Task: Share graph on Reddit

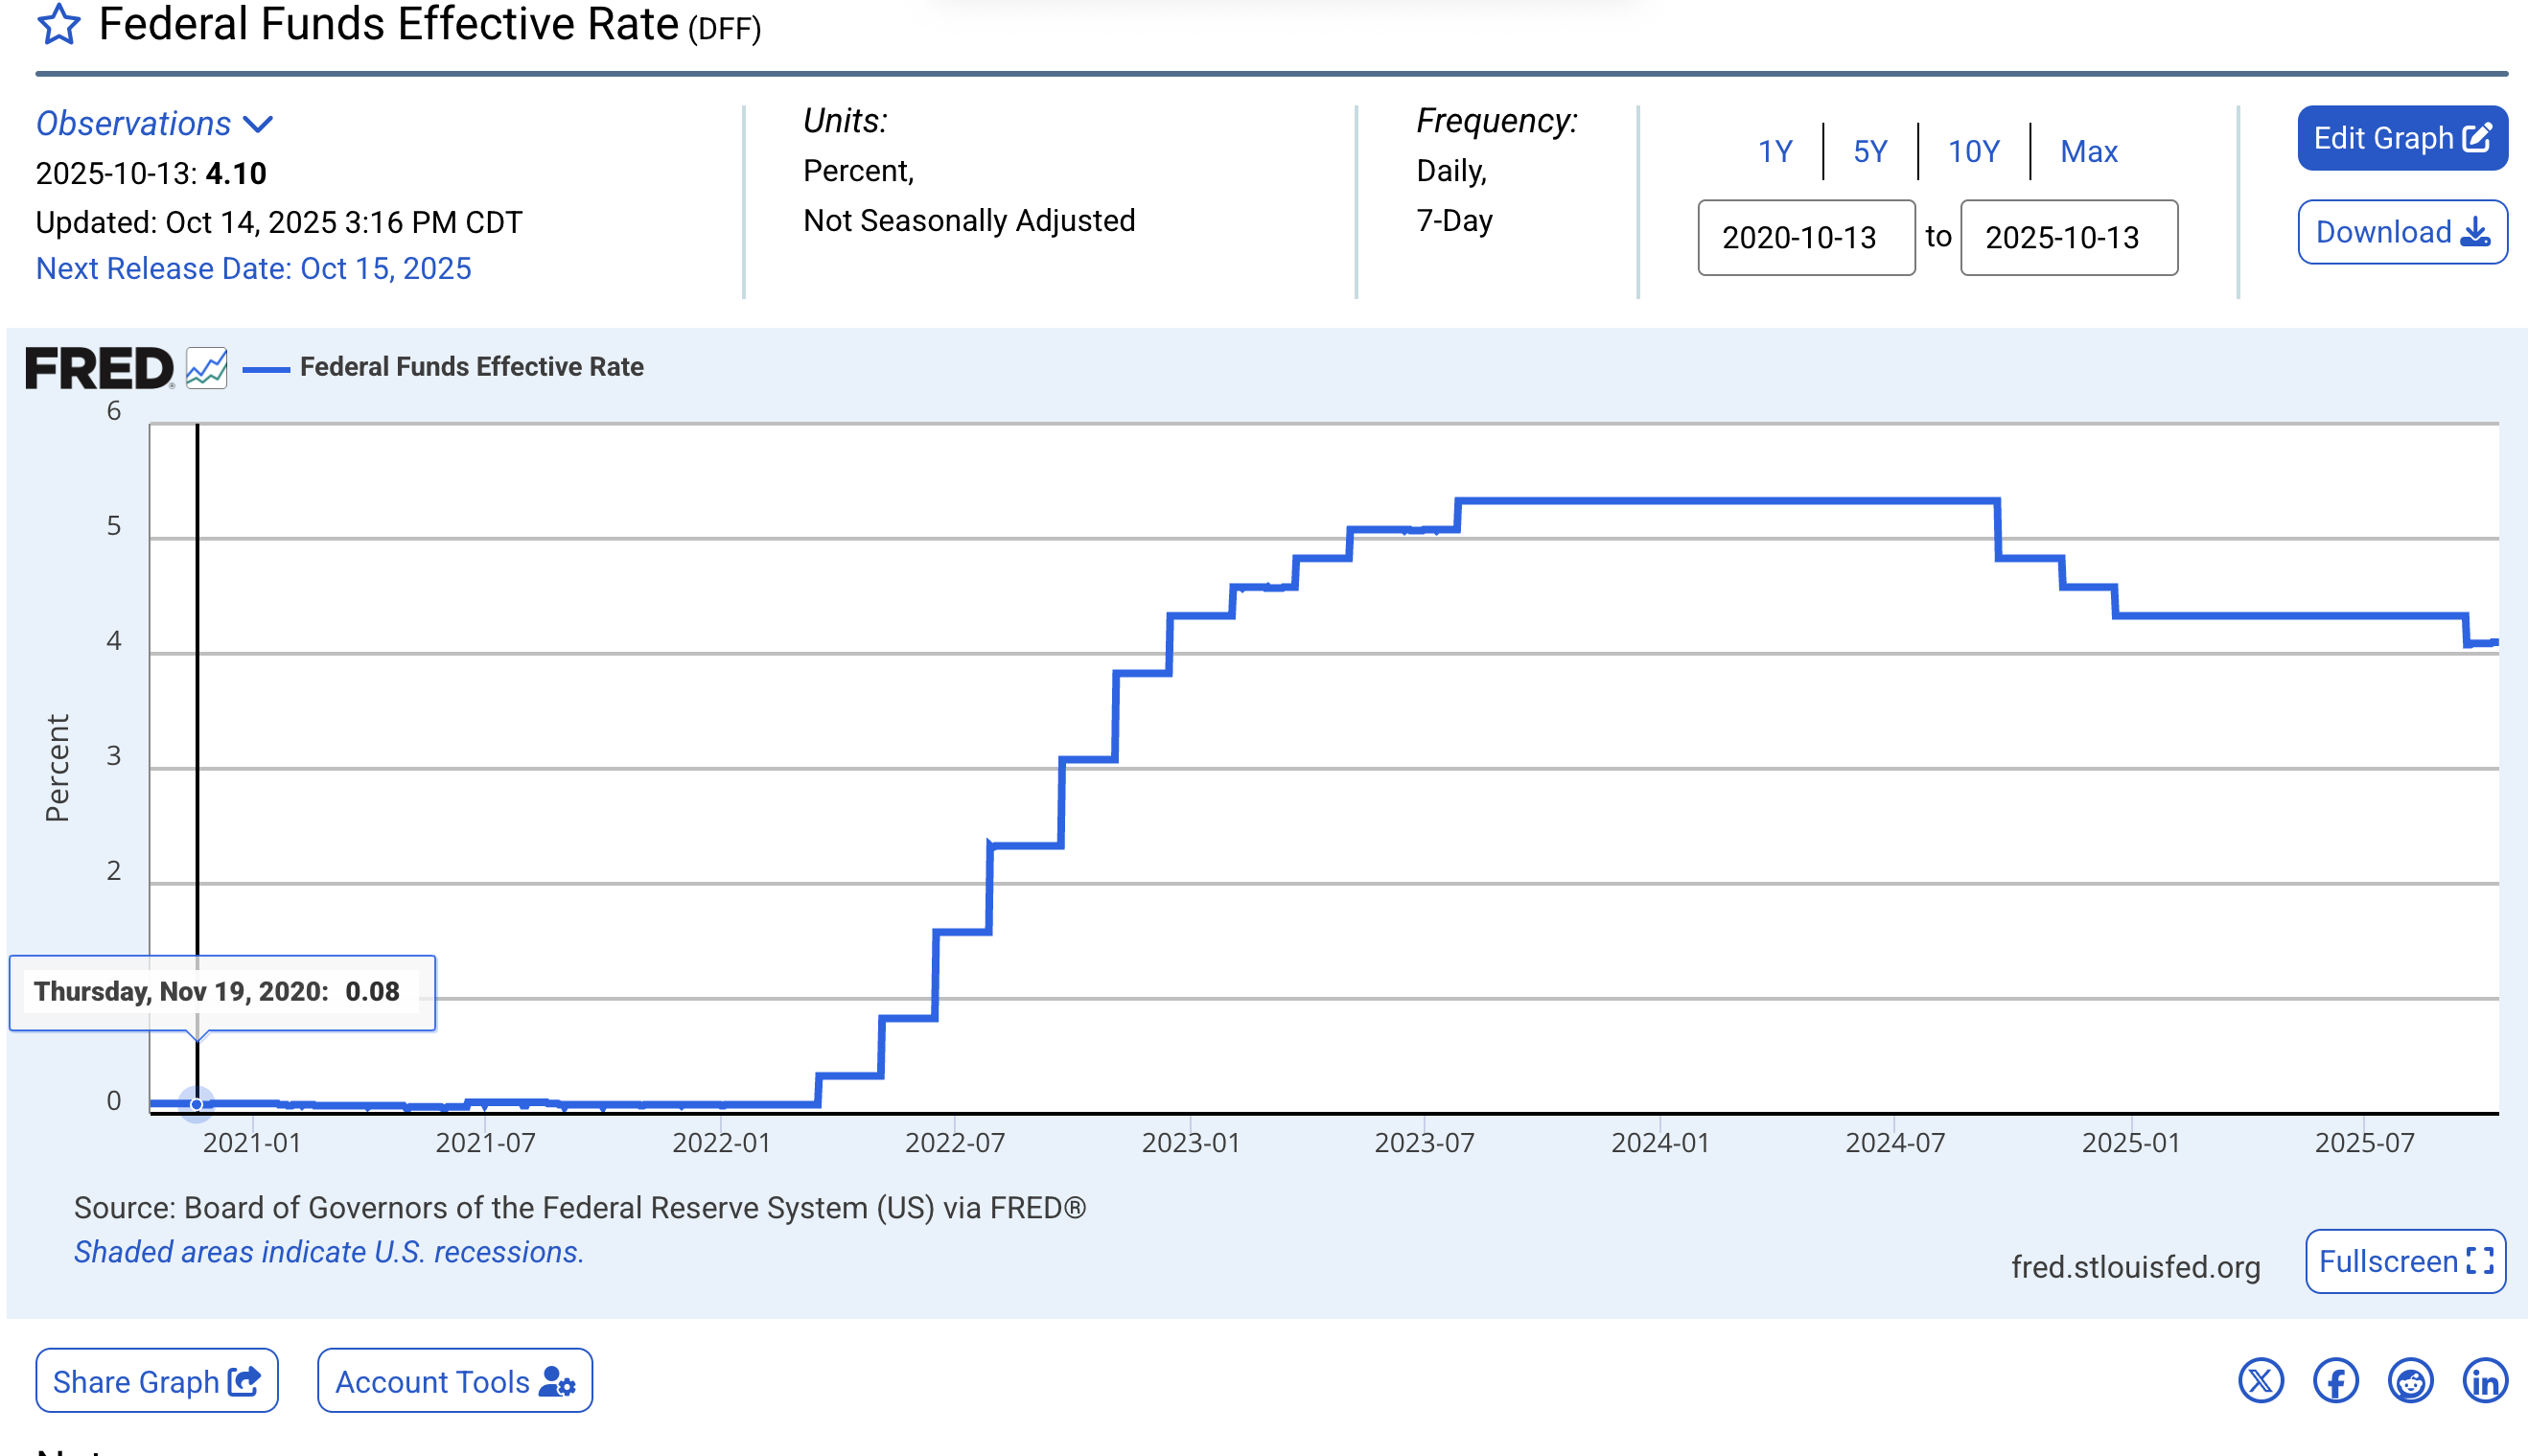Action: (2410, 1381)
